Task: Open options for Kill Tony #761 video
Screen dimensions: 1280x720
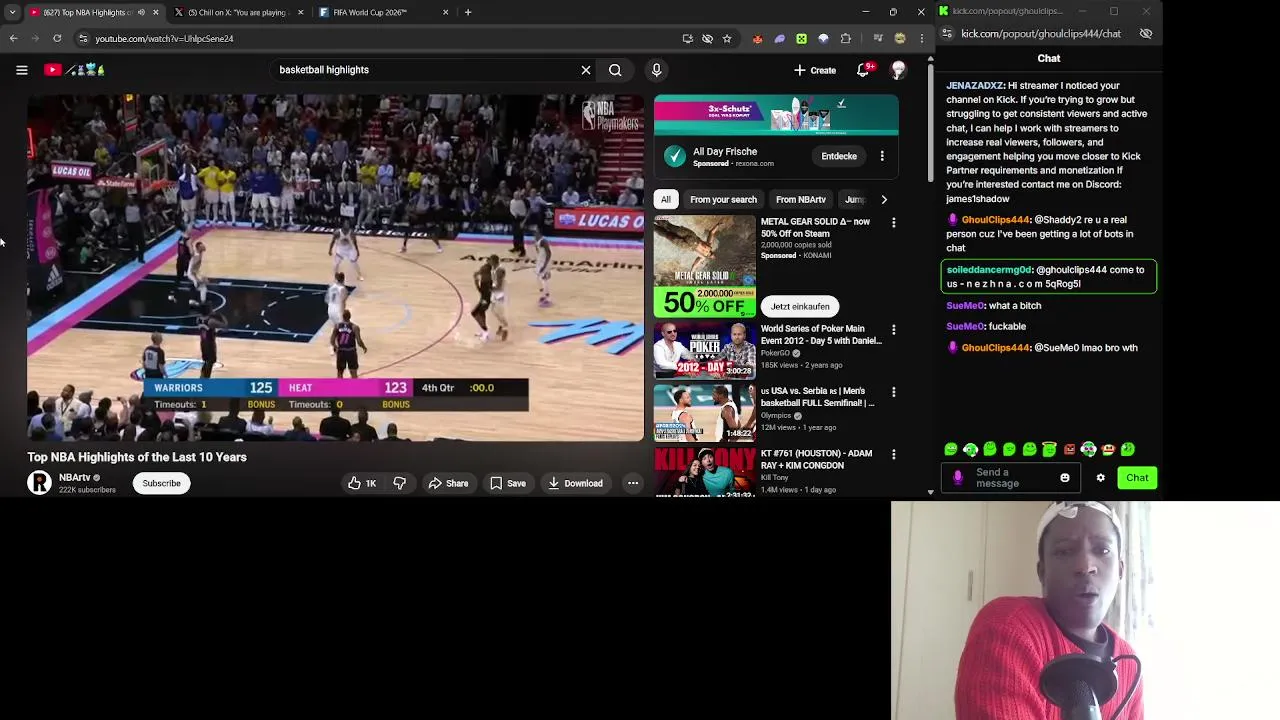Action: click(893, 454)
